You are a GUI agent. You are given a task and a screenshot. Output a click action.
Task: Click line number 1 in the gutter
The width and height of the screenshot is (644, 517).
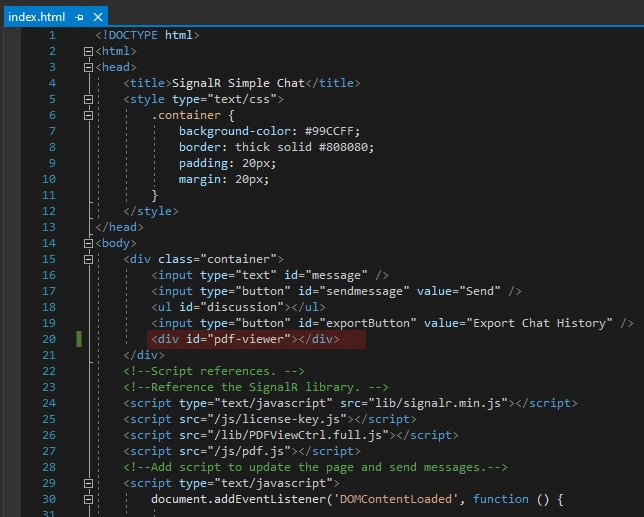pyautogui.click(x=52, y=35)
